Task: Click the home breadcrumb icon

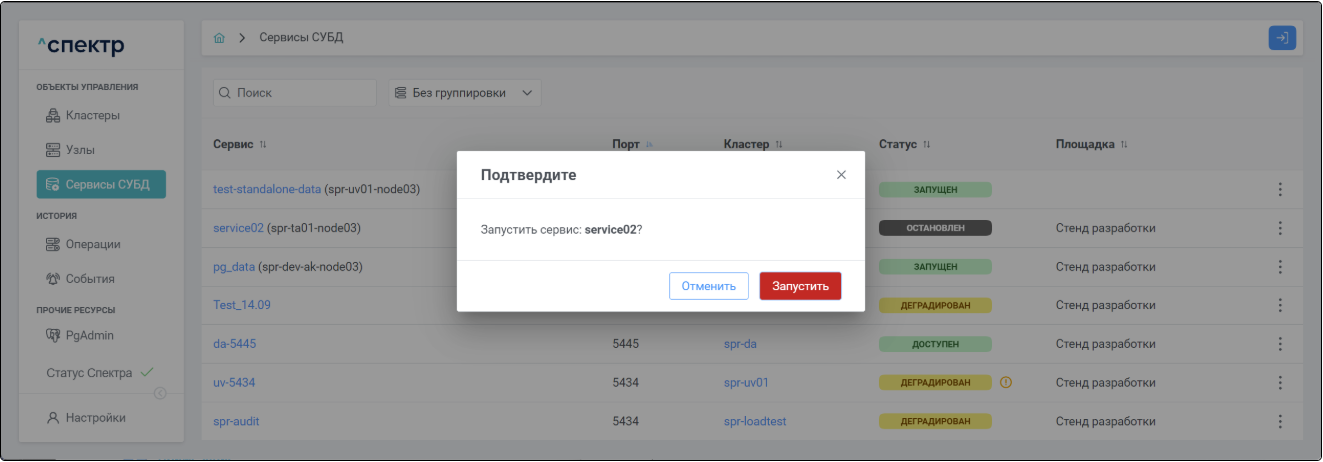Action: (x=220, y=38)
